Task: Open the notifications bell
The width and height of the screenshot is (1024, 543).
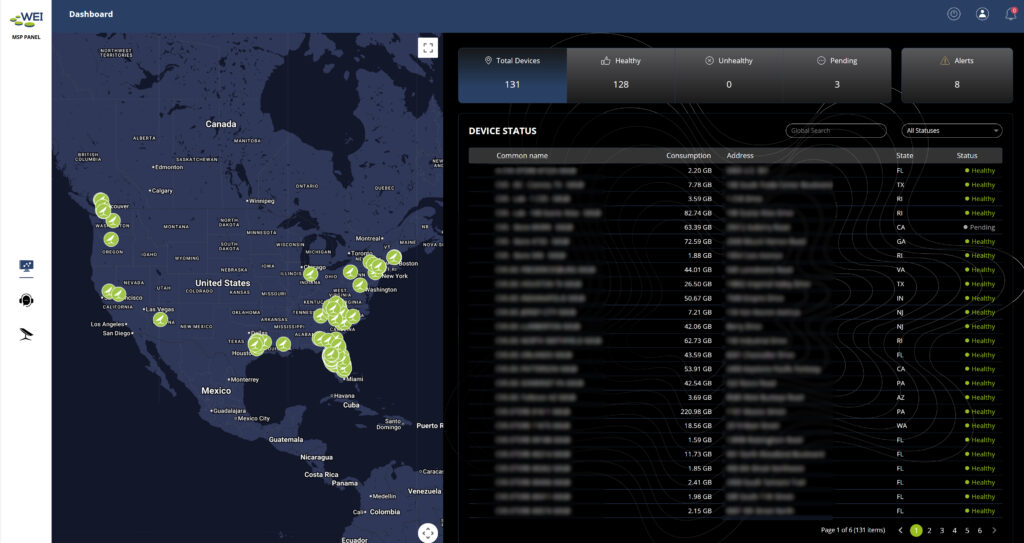Action: click(1011, 14)
